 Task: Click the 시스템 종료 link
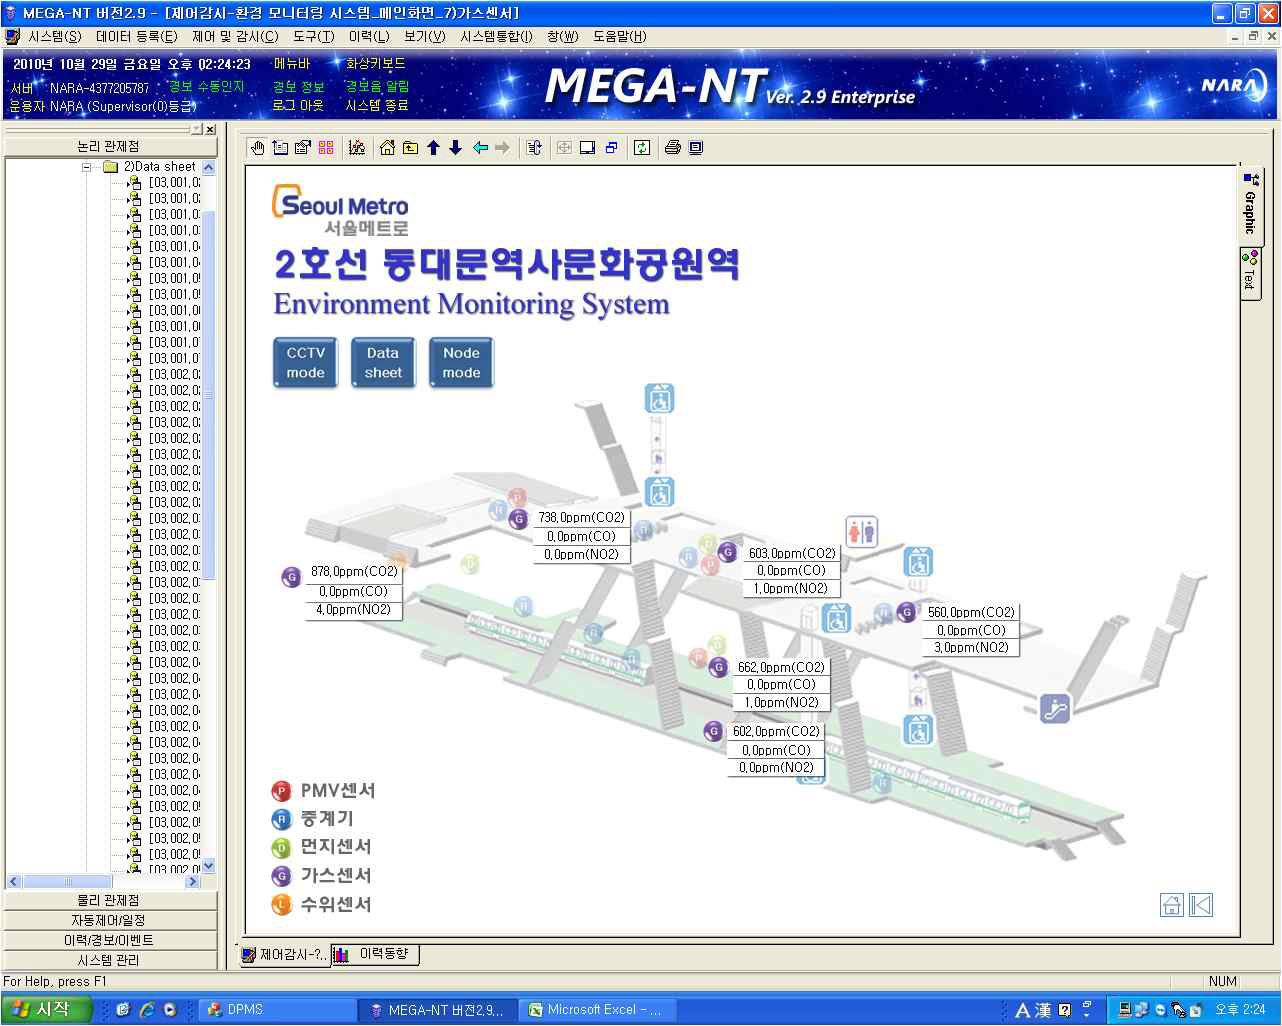pyautogui.click(x=377, y=105)
